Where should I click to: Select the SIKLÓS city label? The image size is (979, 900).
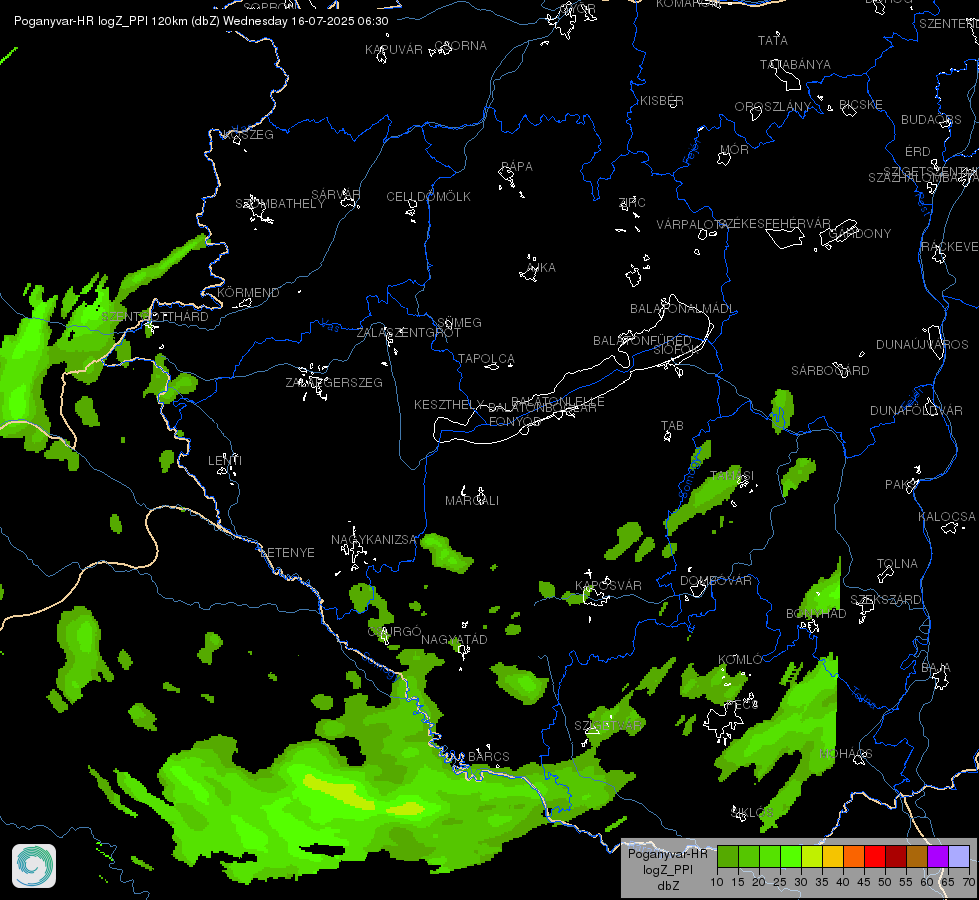752,813
